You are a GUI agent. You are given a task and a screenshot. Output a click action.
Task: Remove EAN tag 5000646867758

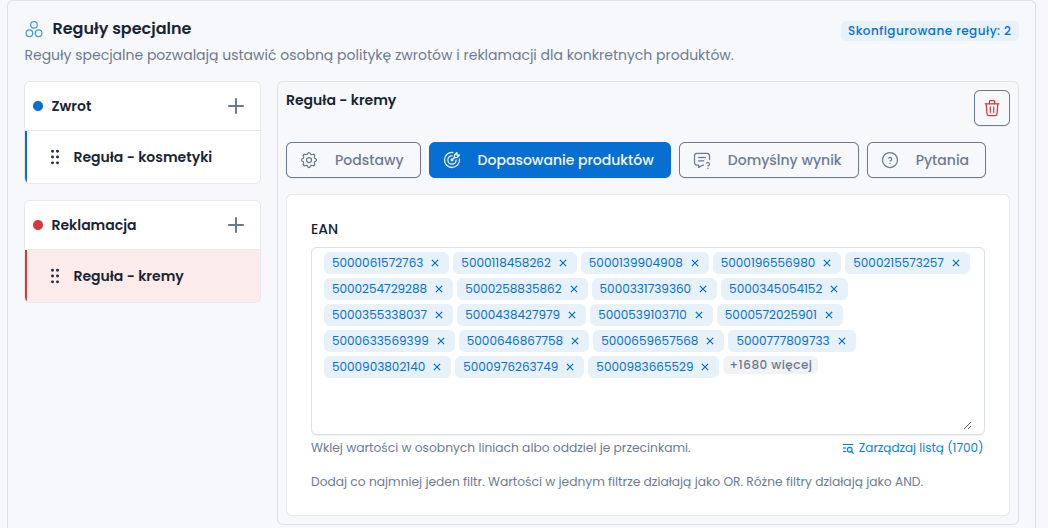[575, 341]
